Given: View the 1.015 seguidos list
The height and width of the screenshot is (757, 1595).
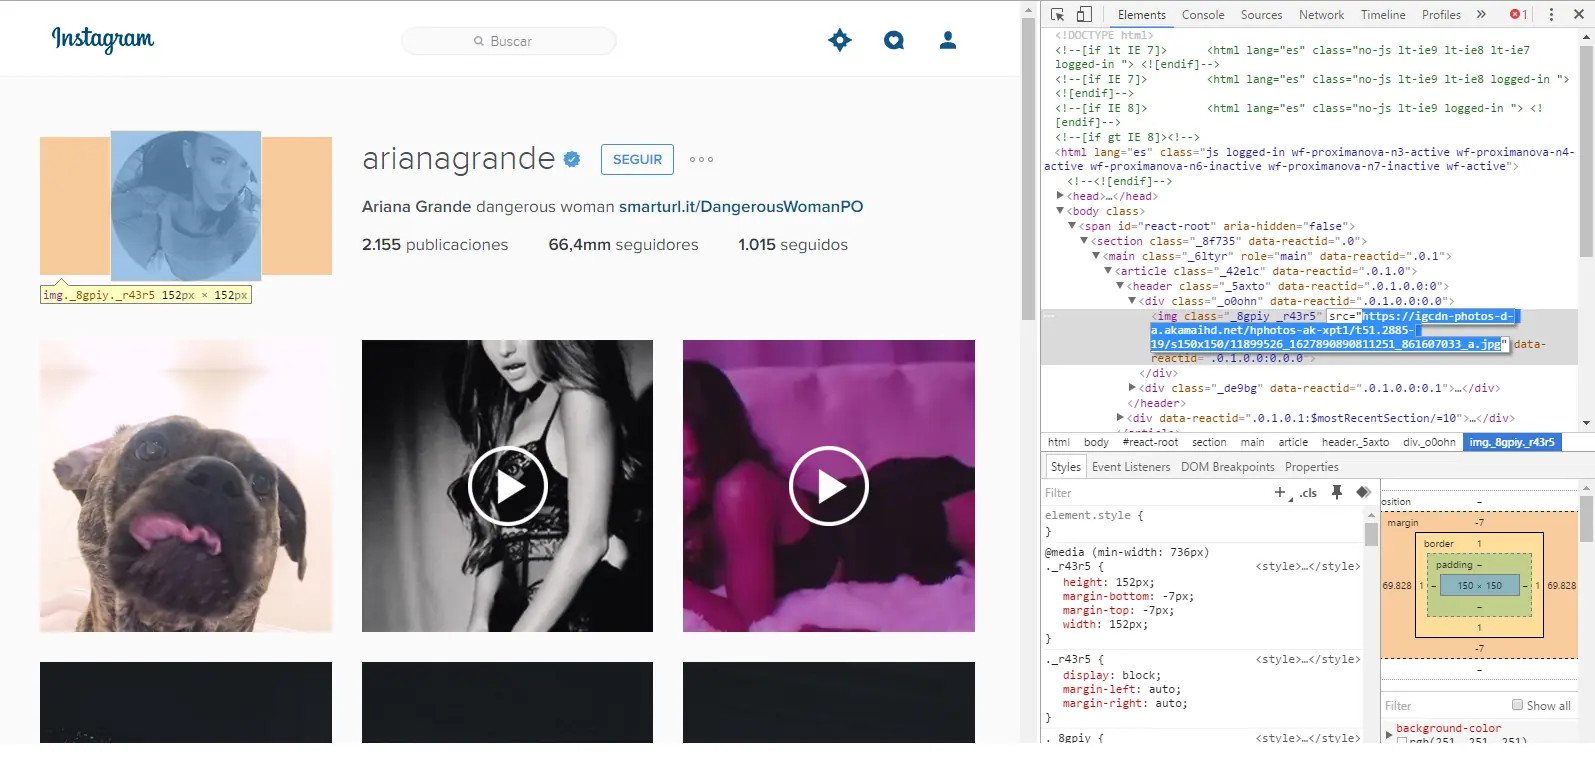Looking at the screenshot, I should click(793, 245).
